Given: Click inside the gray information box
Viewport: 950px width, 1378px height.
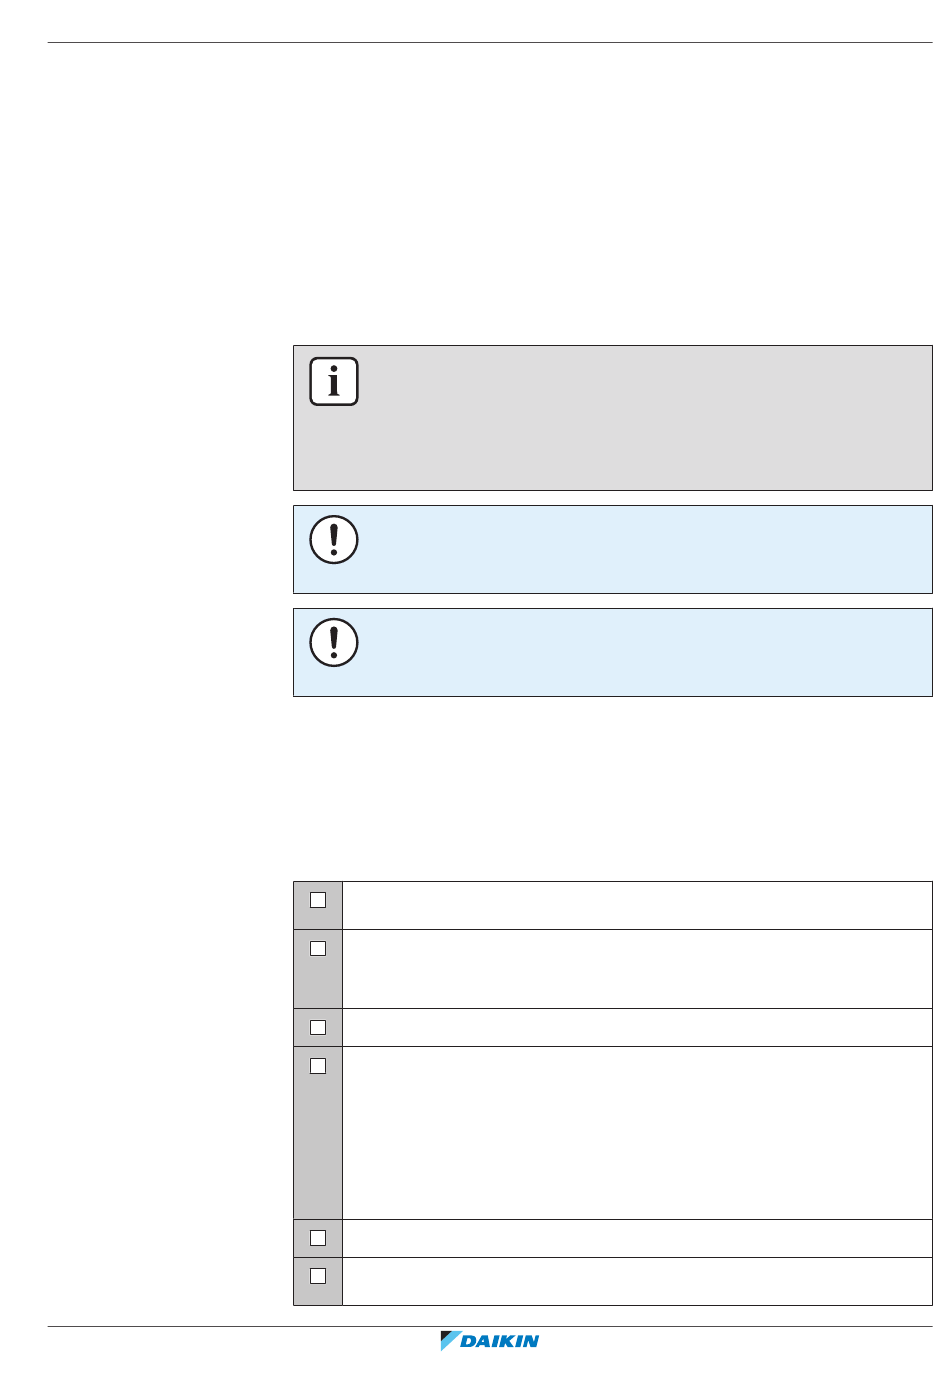Looking at the screenshot, I should 613,418.
